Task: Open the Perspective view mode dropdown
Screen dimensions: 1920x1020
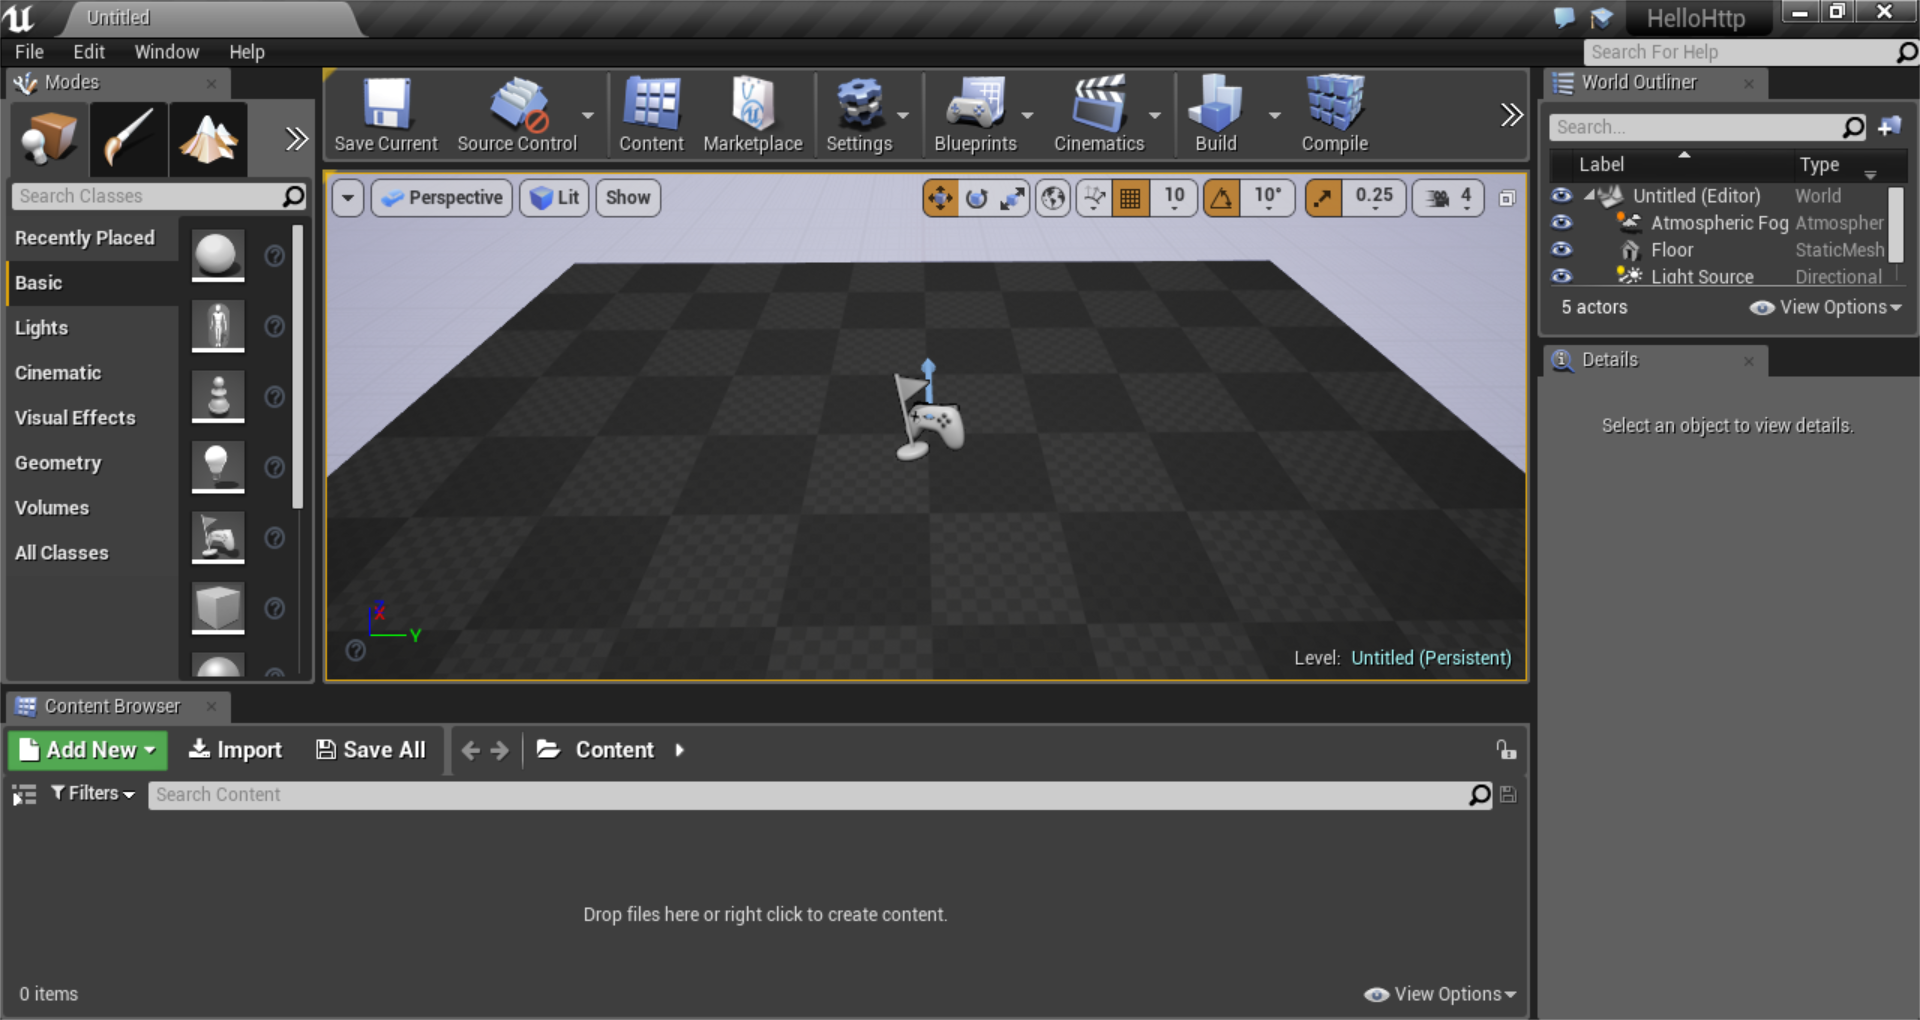Action: 442,198
